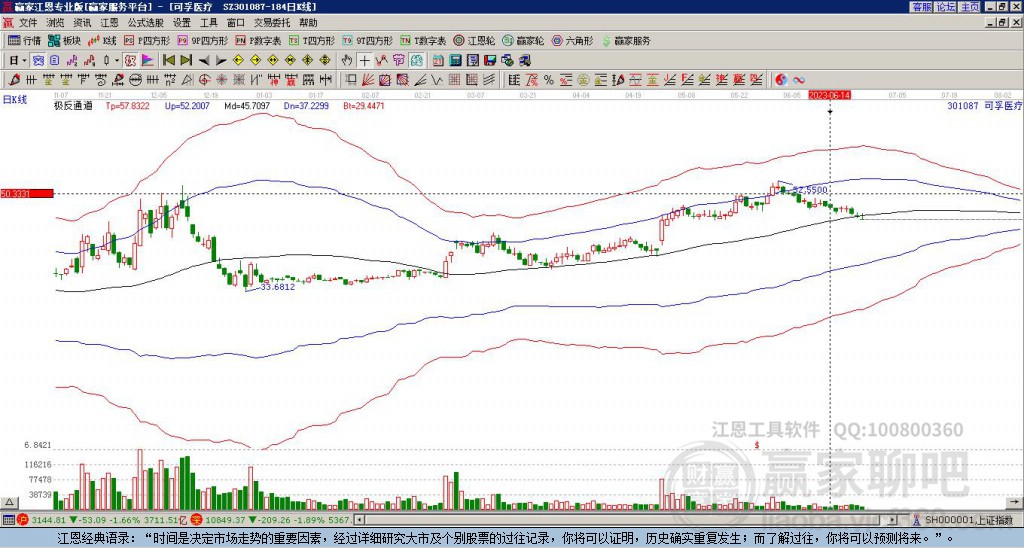1024x548 pixels.
Task: Open the 浏览 menu
Action: coord(56,23)
